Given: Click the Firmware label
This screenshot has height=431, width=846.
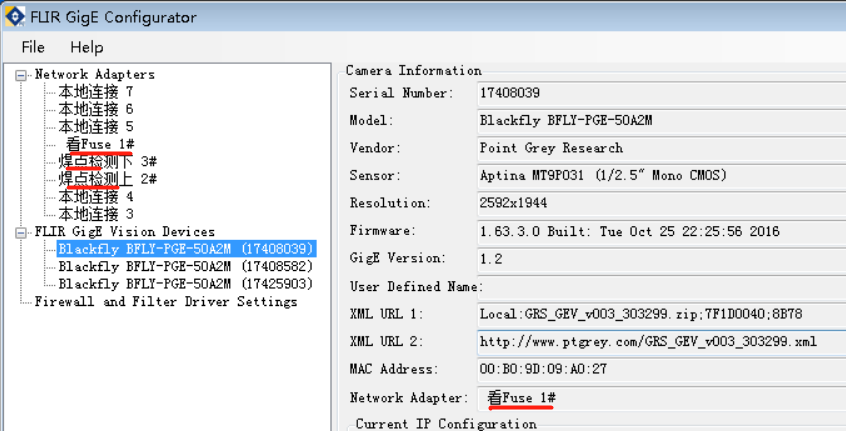Looking at the screenshot, I should click(x=383, y=231).
